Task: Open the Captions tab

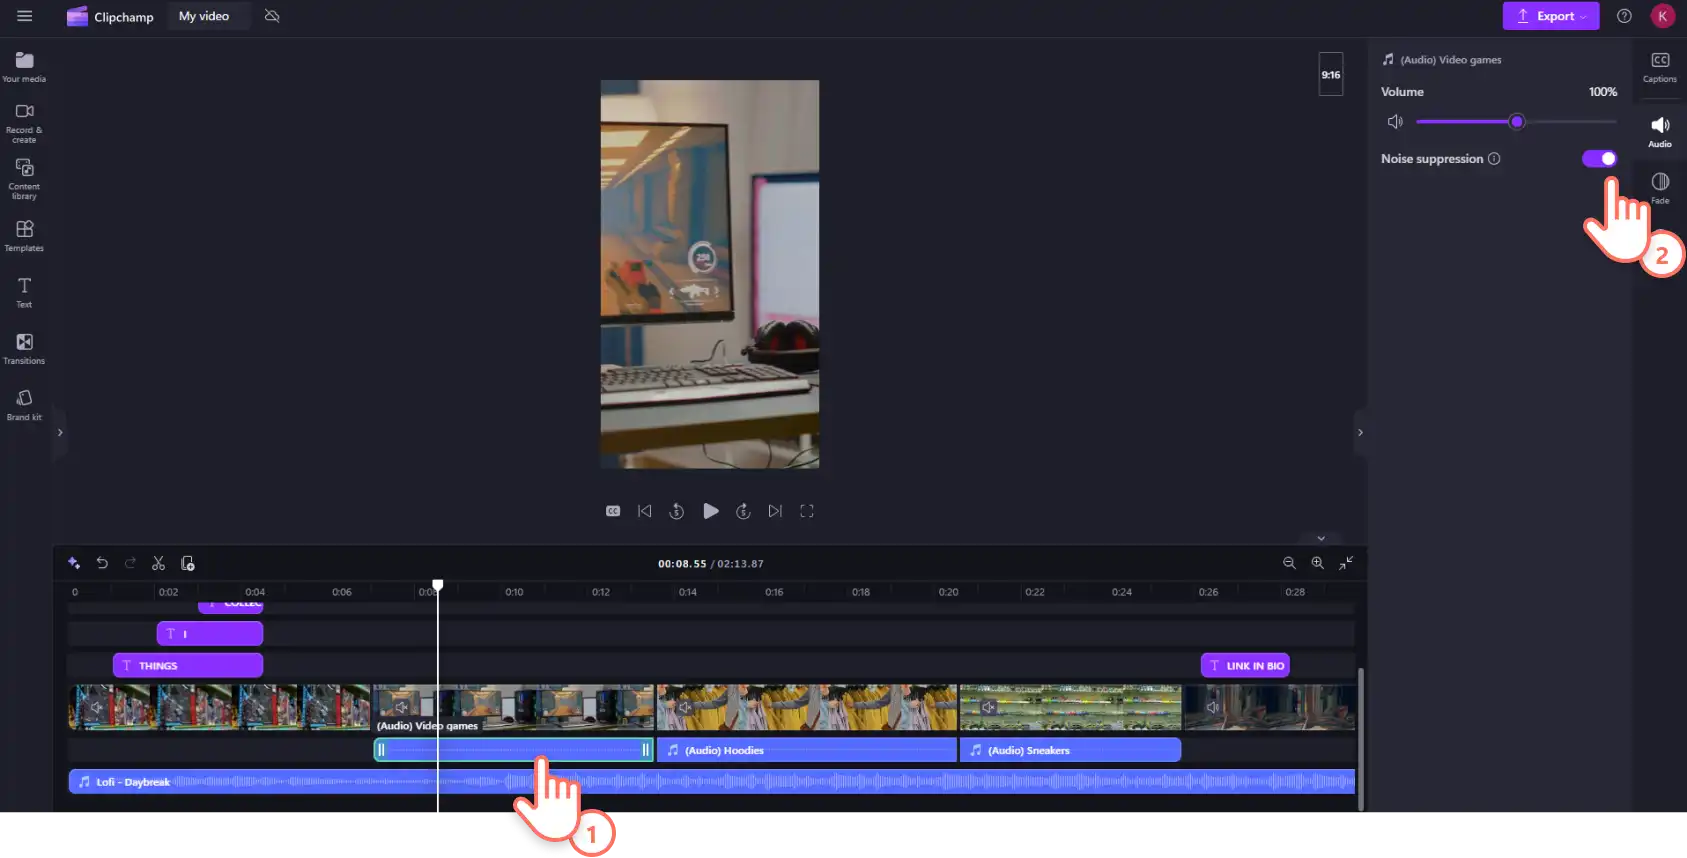Action: (x=1660, y=68)
